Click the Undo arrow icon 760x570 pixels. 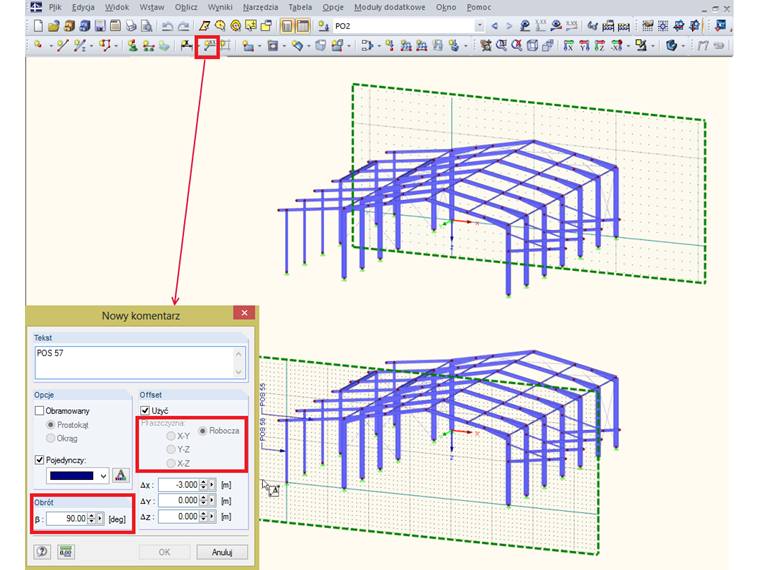coord(167,26)
